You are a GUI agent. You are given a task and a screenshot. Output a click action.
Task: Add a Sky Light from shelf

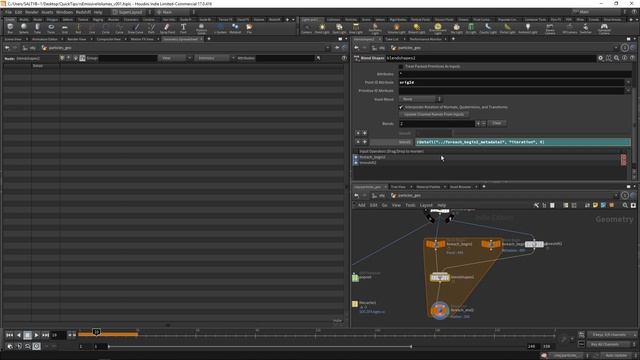456,28
